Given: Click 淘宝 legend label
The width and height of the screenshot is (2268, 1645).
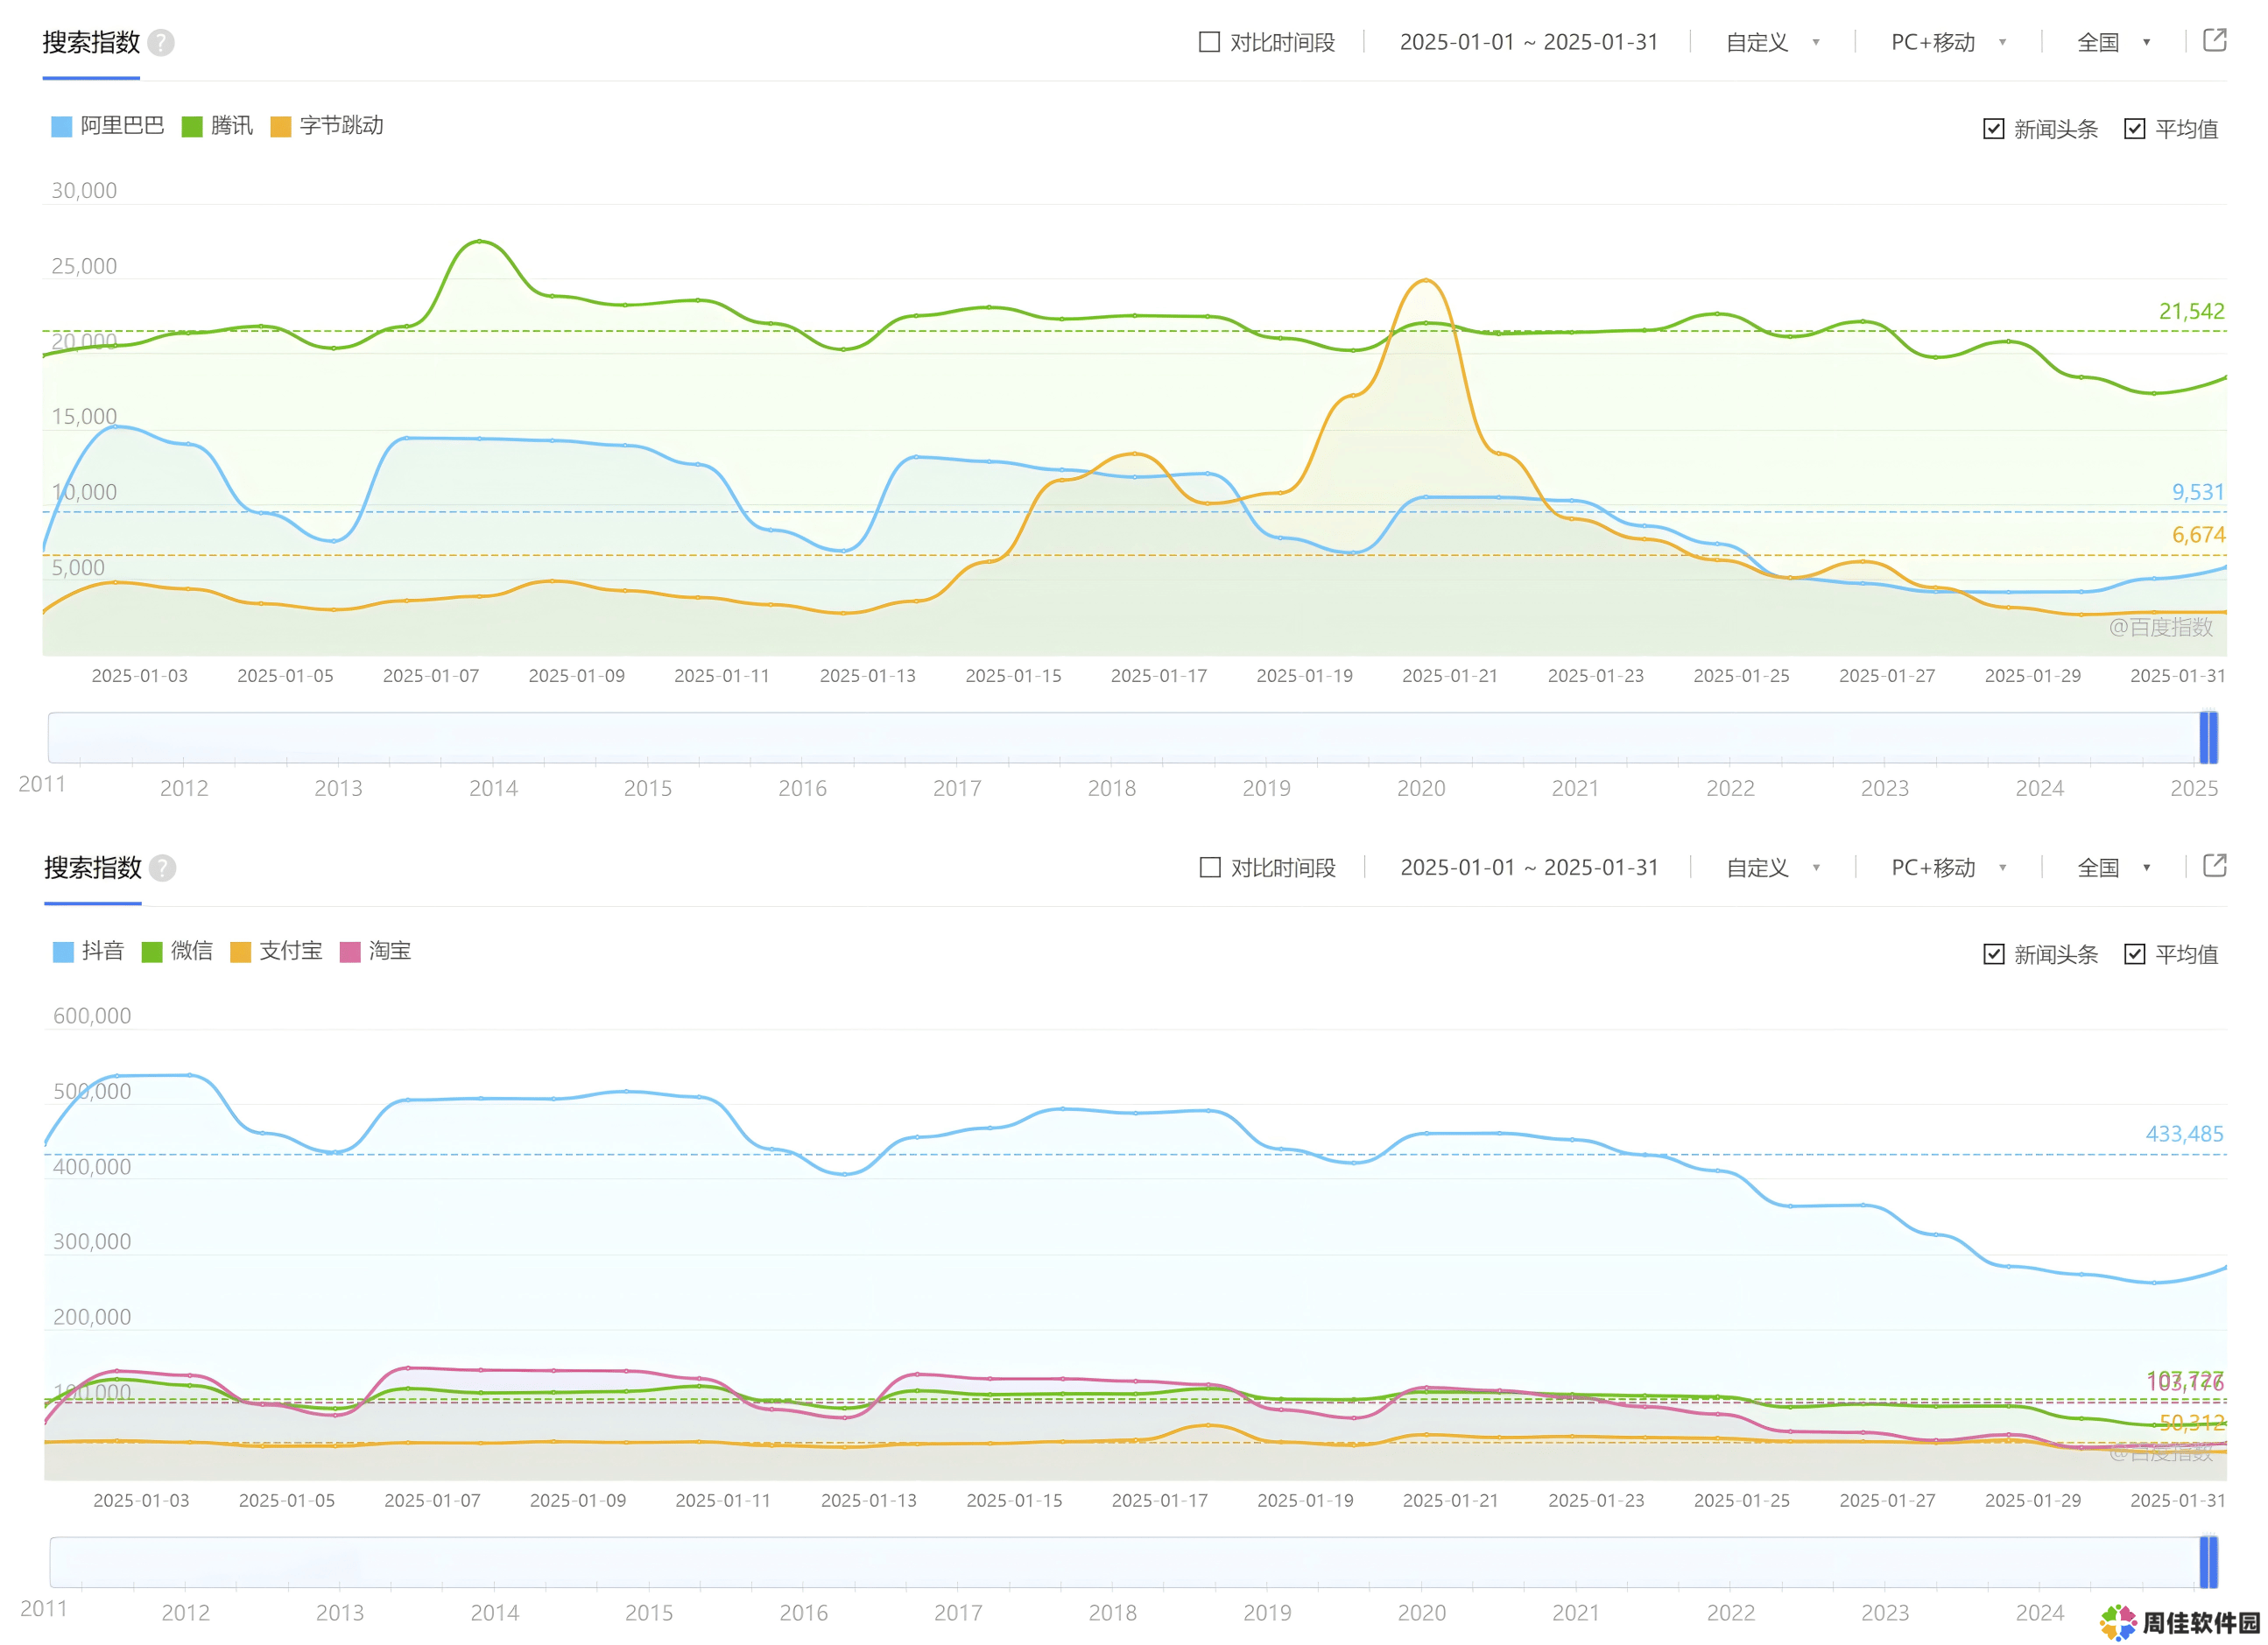Looking at the screenshot, I should tap(390, 951).
